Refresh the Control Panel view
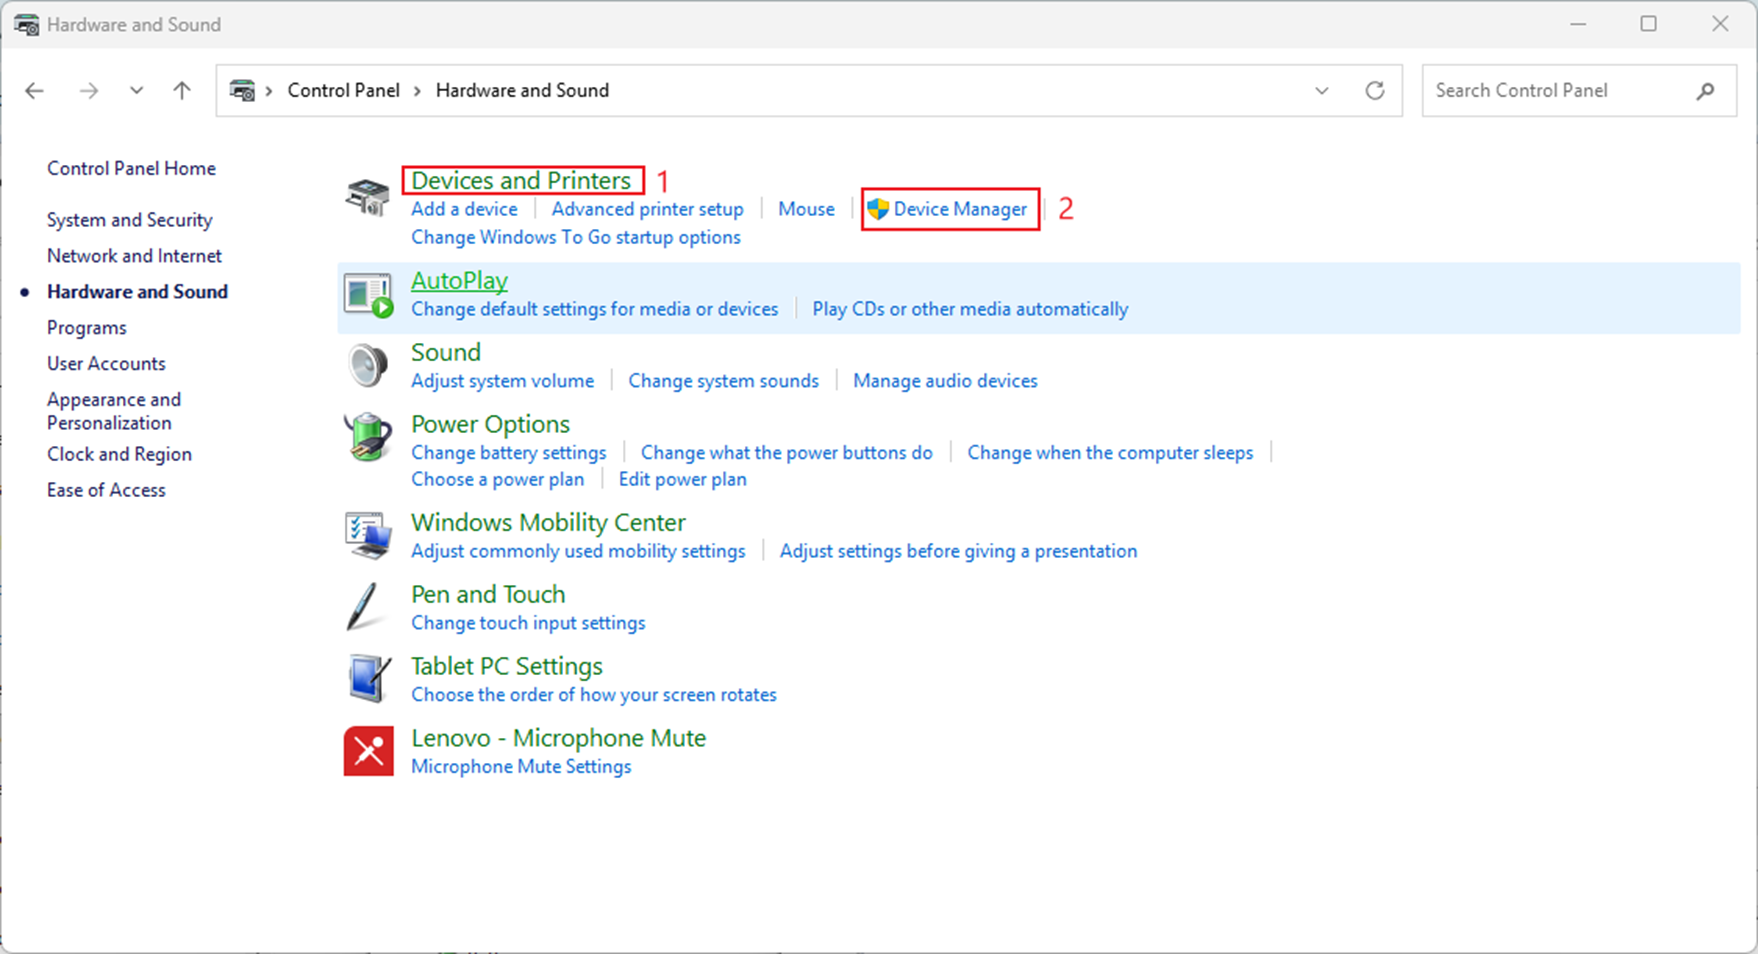The height and width of the screenshot is (954, 1758). click(x=1375, y=91)
